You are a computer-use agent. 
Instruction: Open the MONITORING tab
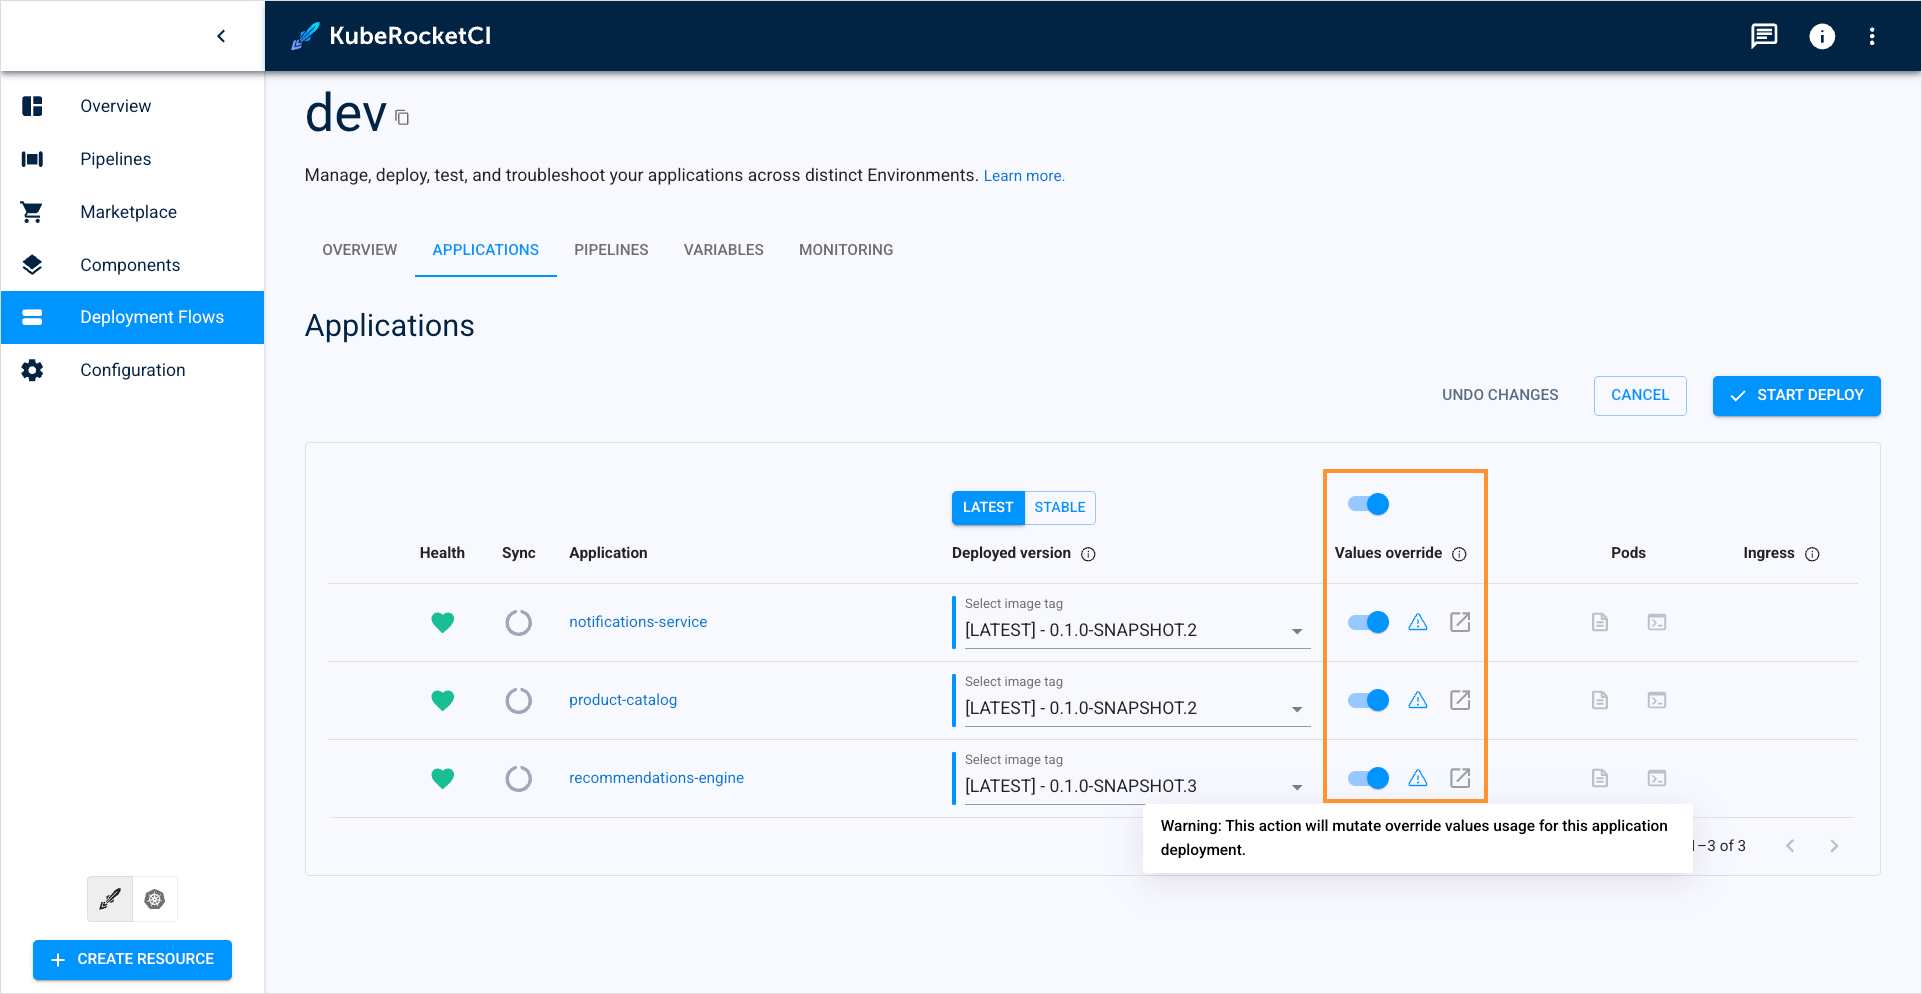pyautogui.click(x=845, y=250)
